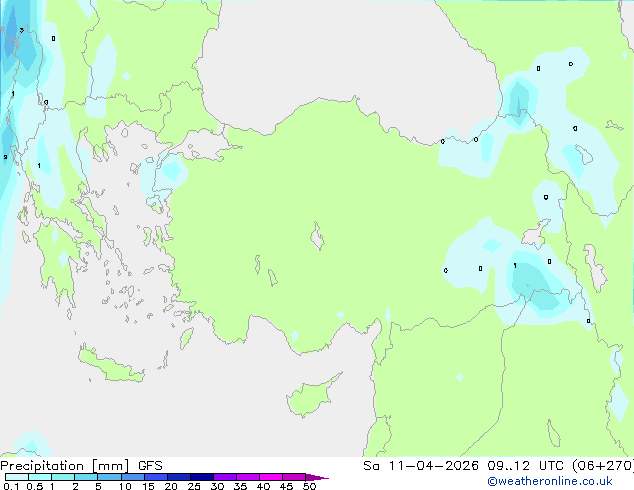This screenshot has height=490, width=634.
Task: Open the weatheronline.co.uk link
Action: (550, 481)
